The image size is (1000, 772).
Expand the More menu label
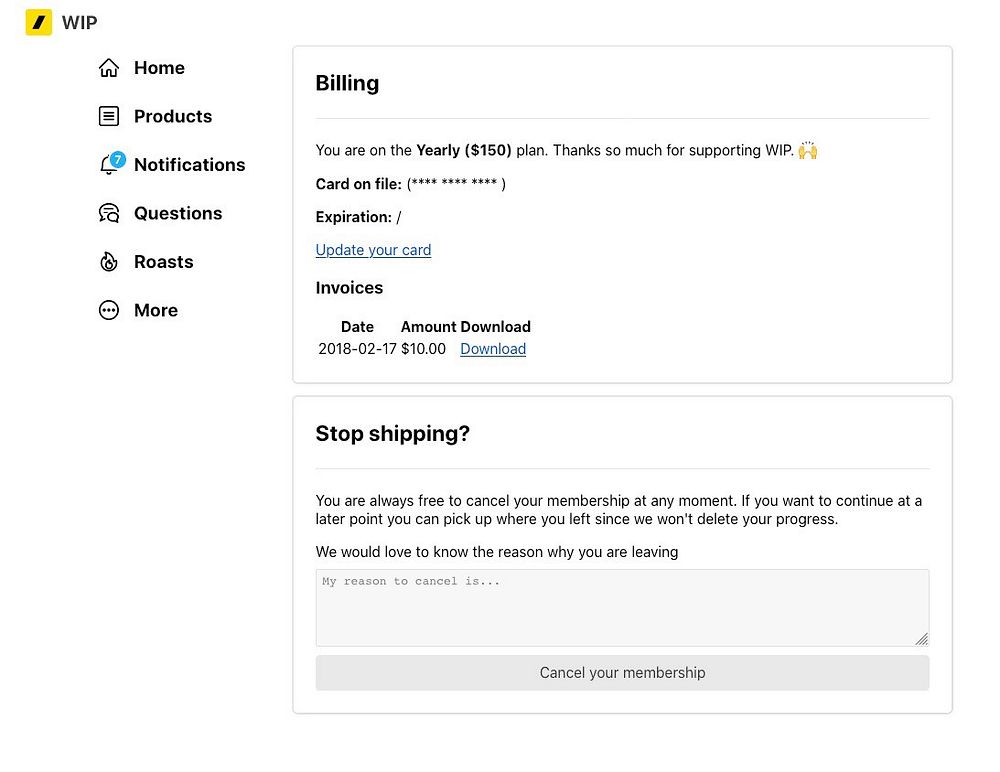coord(156,310)
